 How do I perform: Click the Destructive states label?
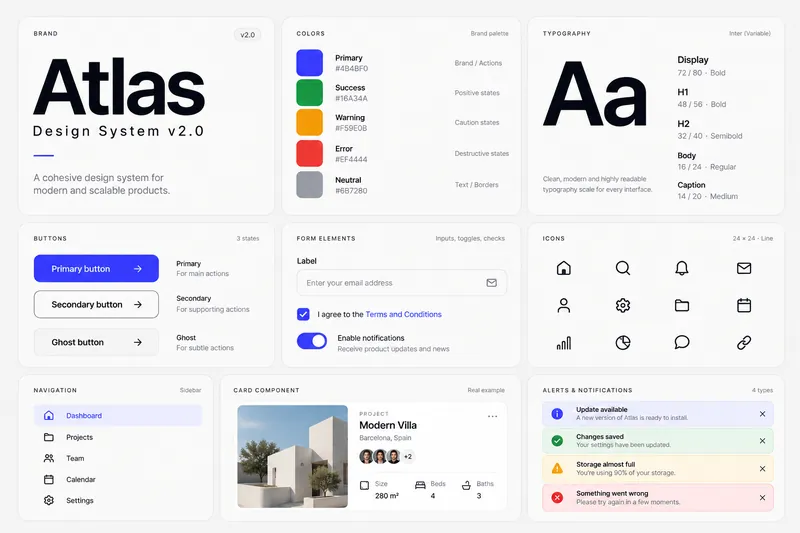482,154
